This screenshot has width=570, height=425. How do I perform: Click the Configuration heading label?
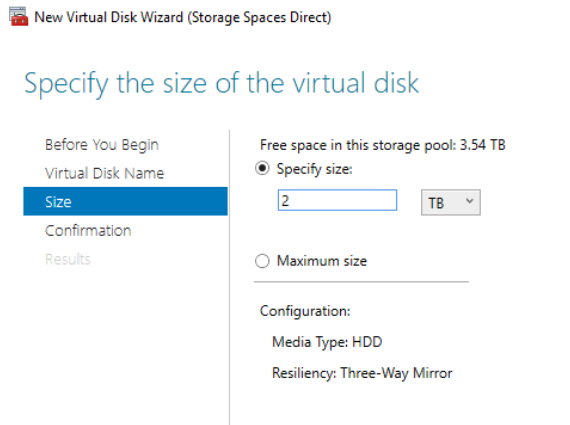(x=305, y=311)
